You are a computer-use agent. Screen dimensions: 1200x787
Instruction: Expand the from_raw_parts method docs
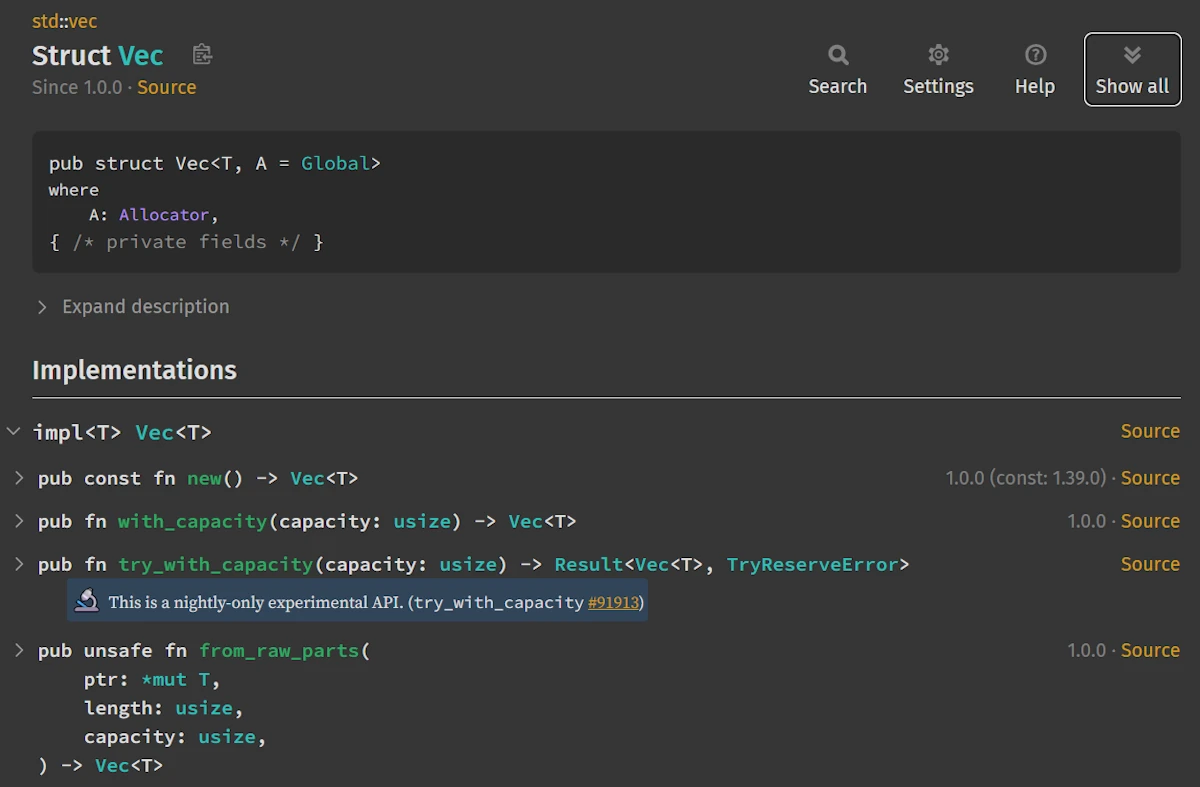coord(19,651)
